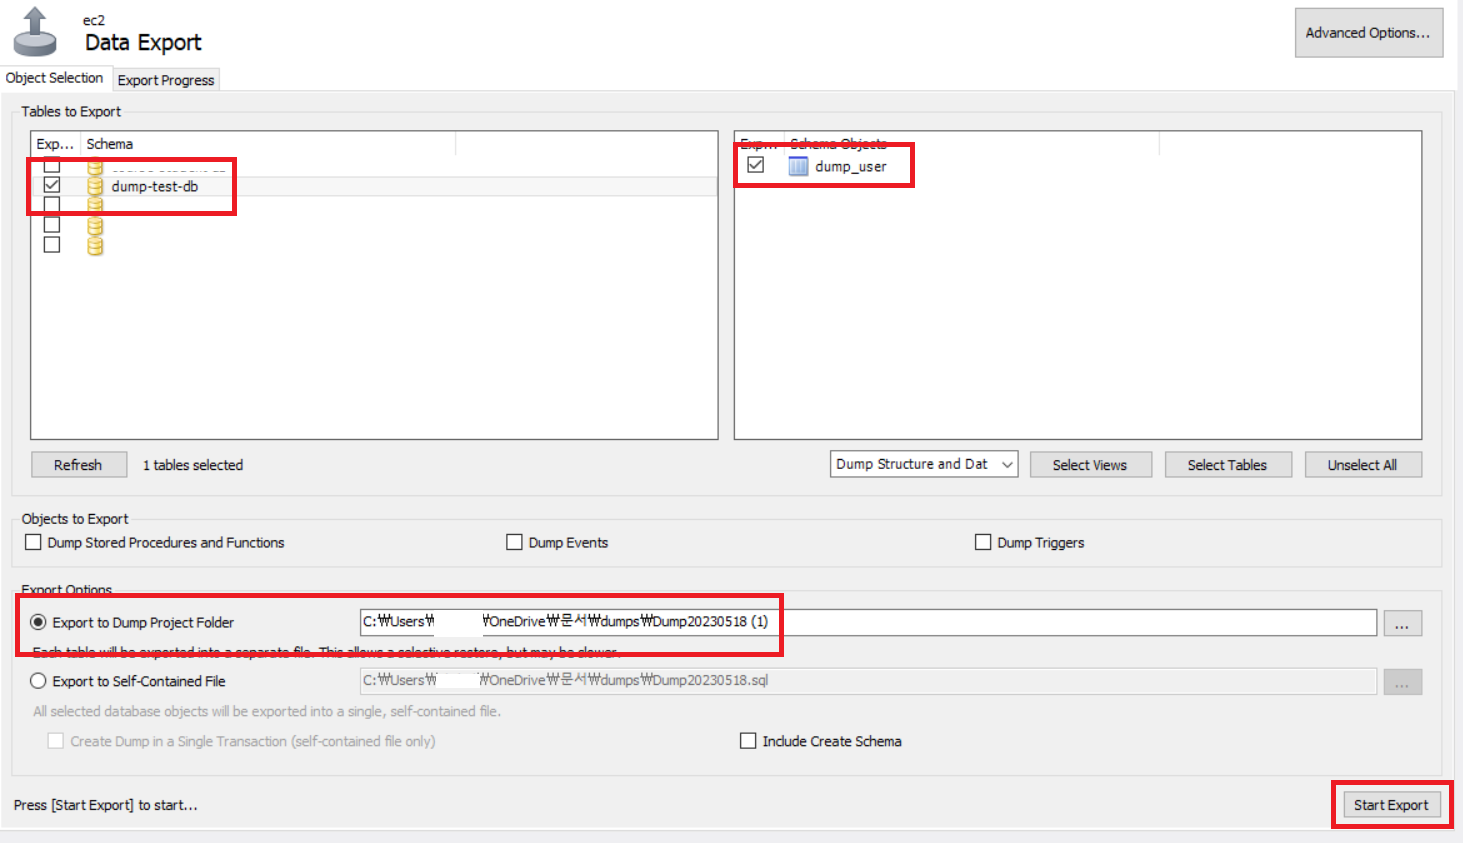Click the Select Tables button
Viewport: 1463px width, 843px height.
coord(1227,465)
